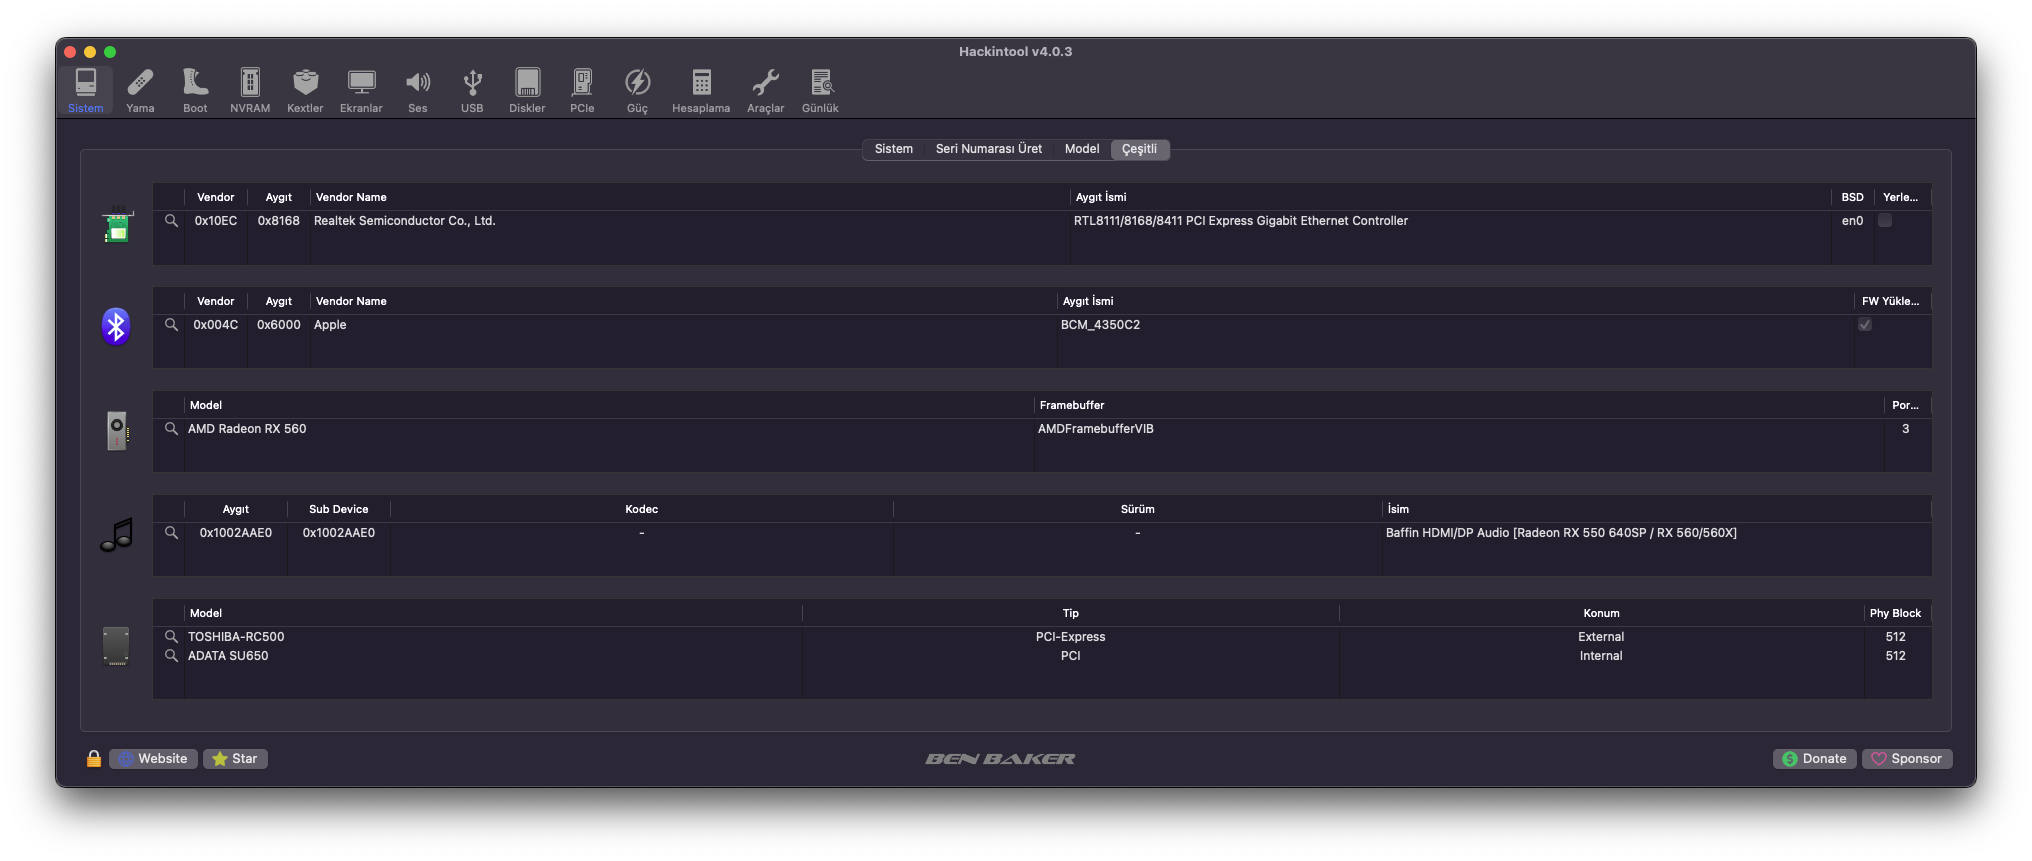Select the Boot toolbar icon
2032x861 pixels.
195,90
